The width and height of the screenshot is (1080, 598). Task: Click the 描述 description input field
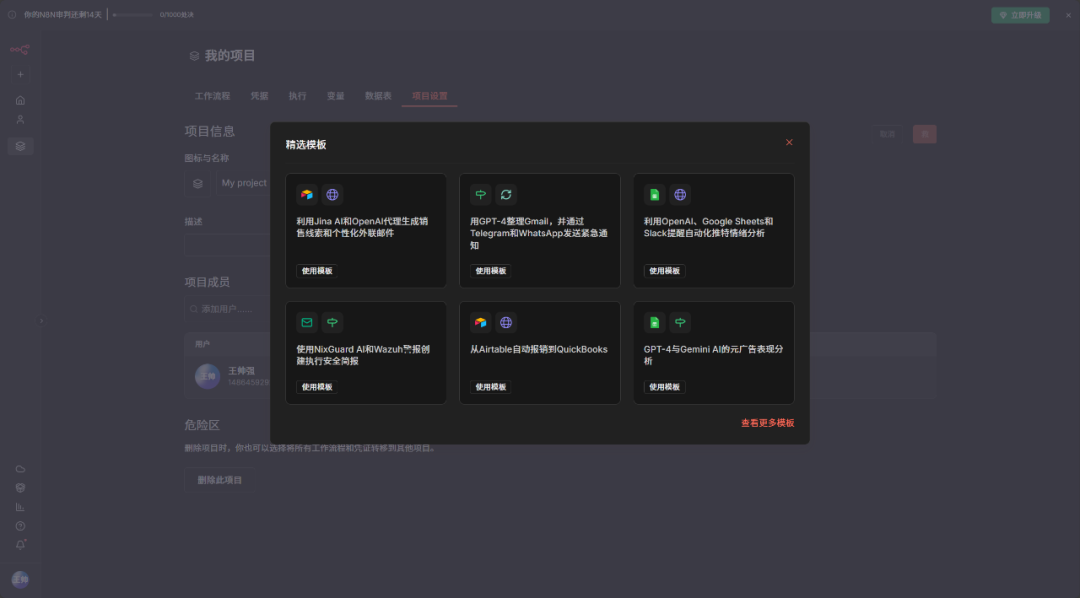(227, 245)
